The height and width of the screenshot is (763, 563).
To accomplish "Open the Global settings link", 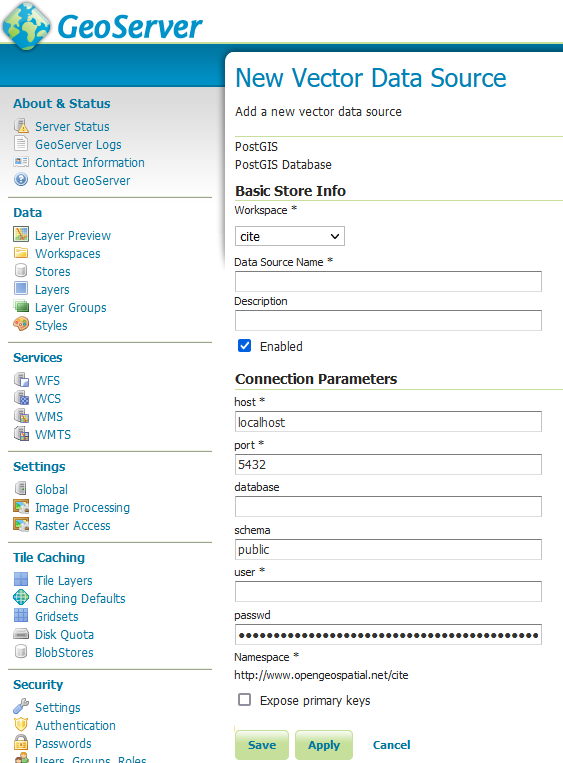I will pos(51,490).
